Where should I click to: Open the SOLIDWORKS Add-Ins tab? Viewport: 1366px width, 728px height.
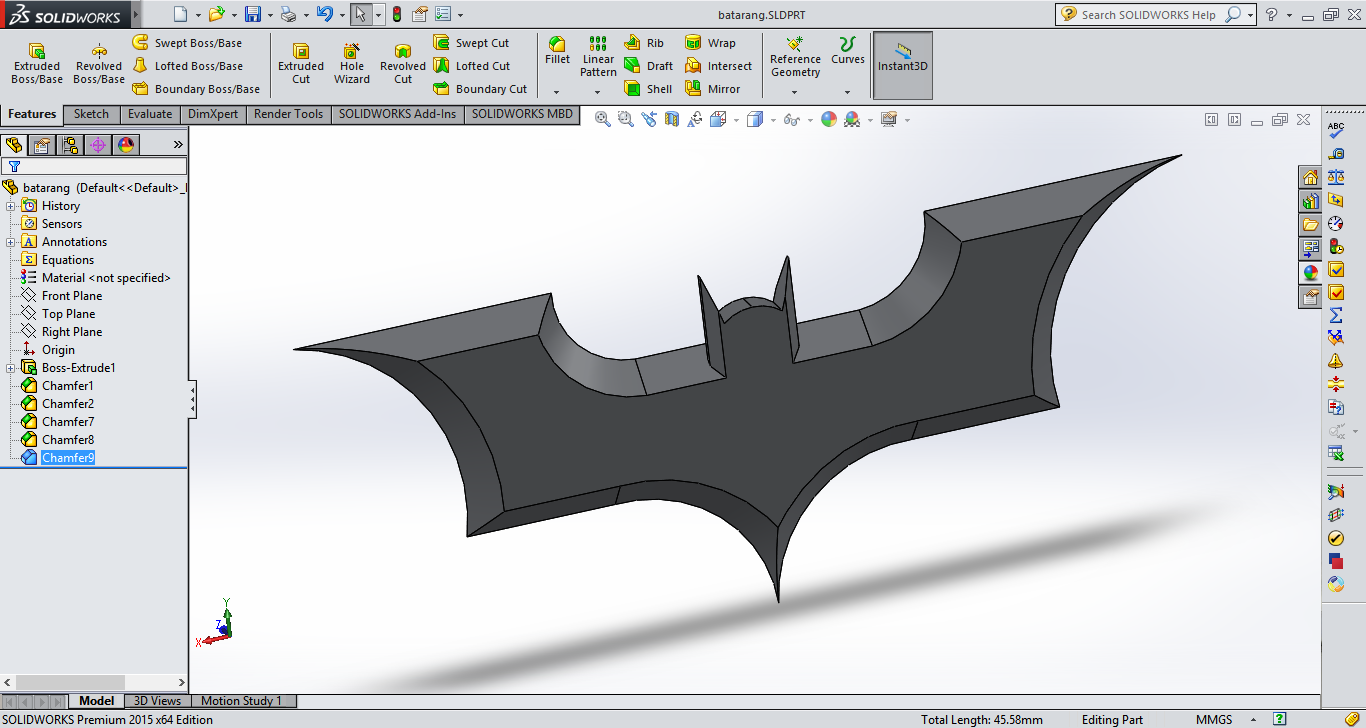pyautogui.click(x=397, y=114)
